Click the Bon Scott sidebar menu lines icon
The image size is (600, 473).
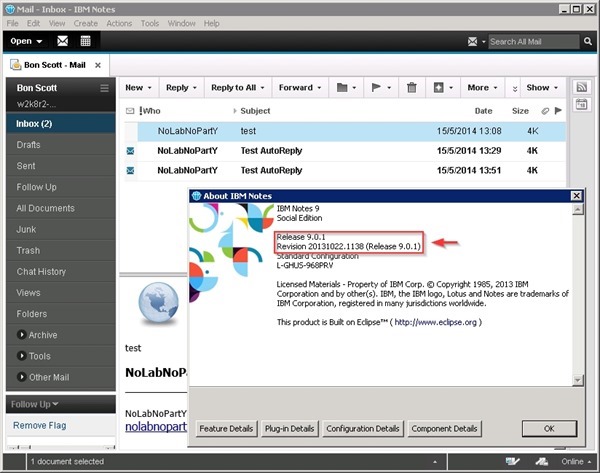(104, 88)
